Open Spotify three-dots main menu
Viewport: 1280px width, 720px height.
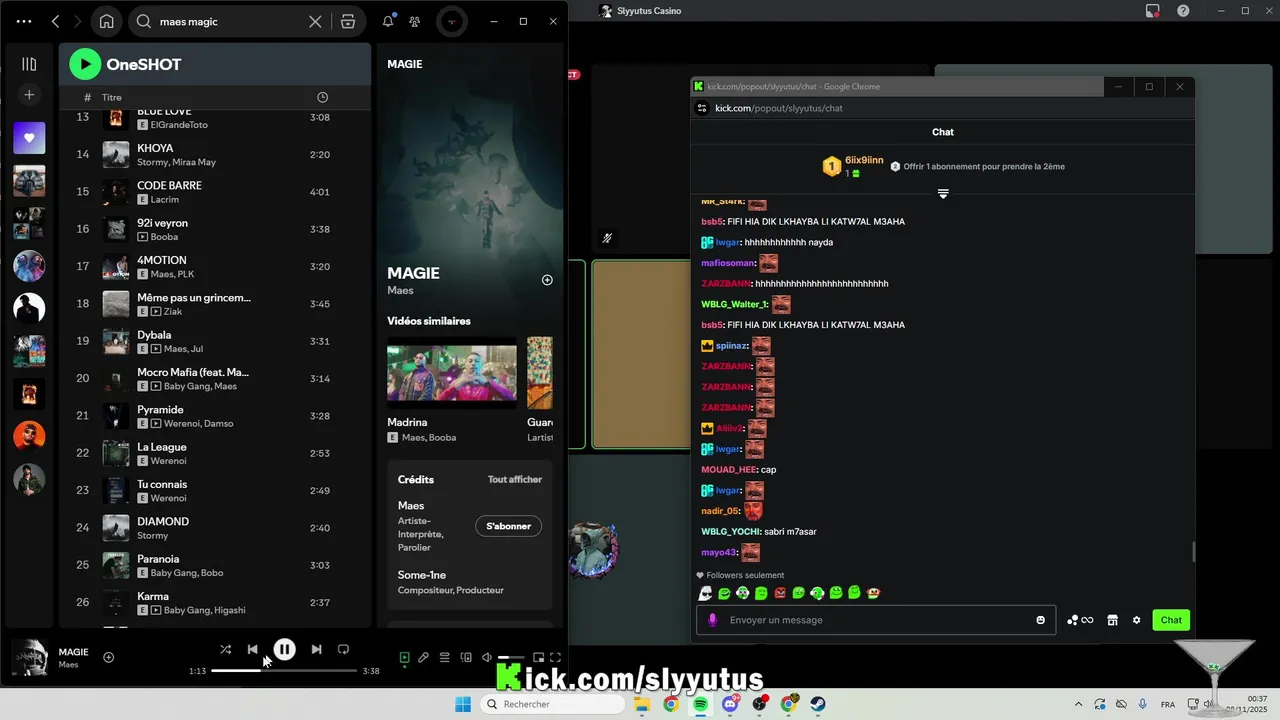(24, 21)
